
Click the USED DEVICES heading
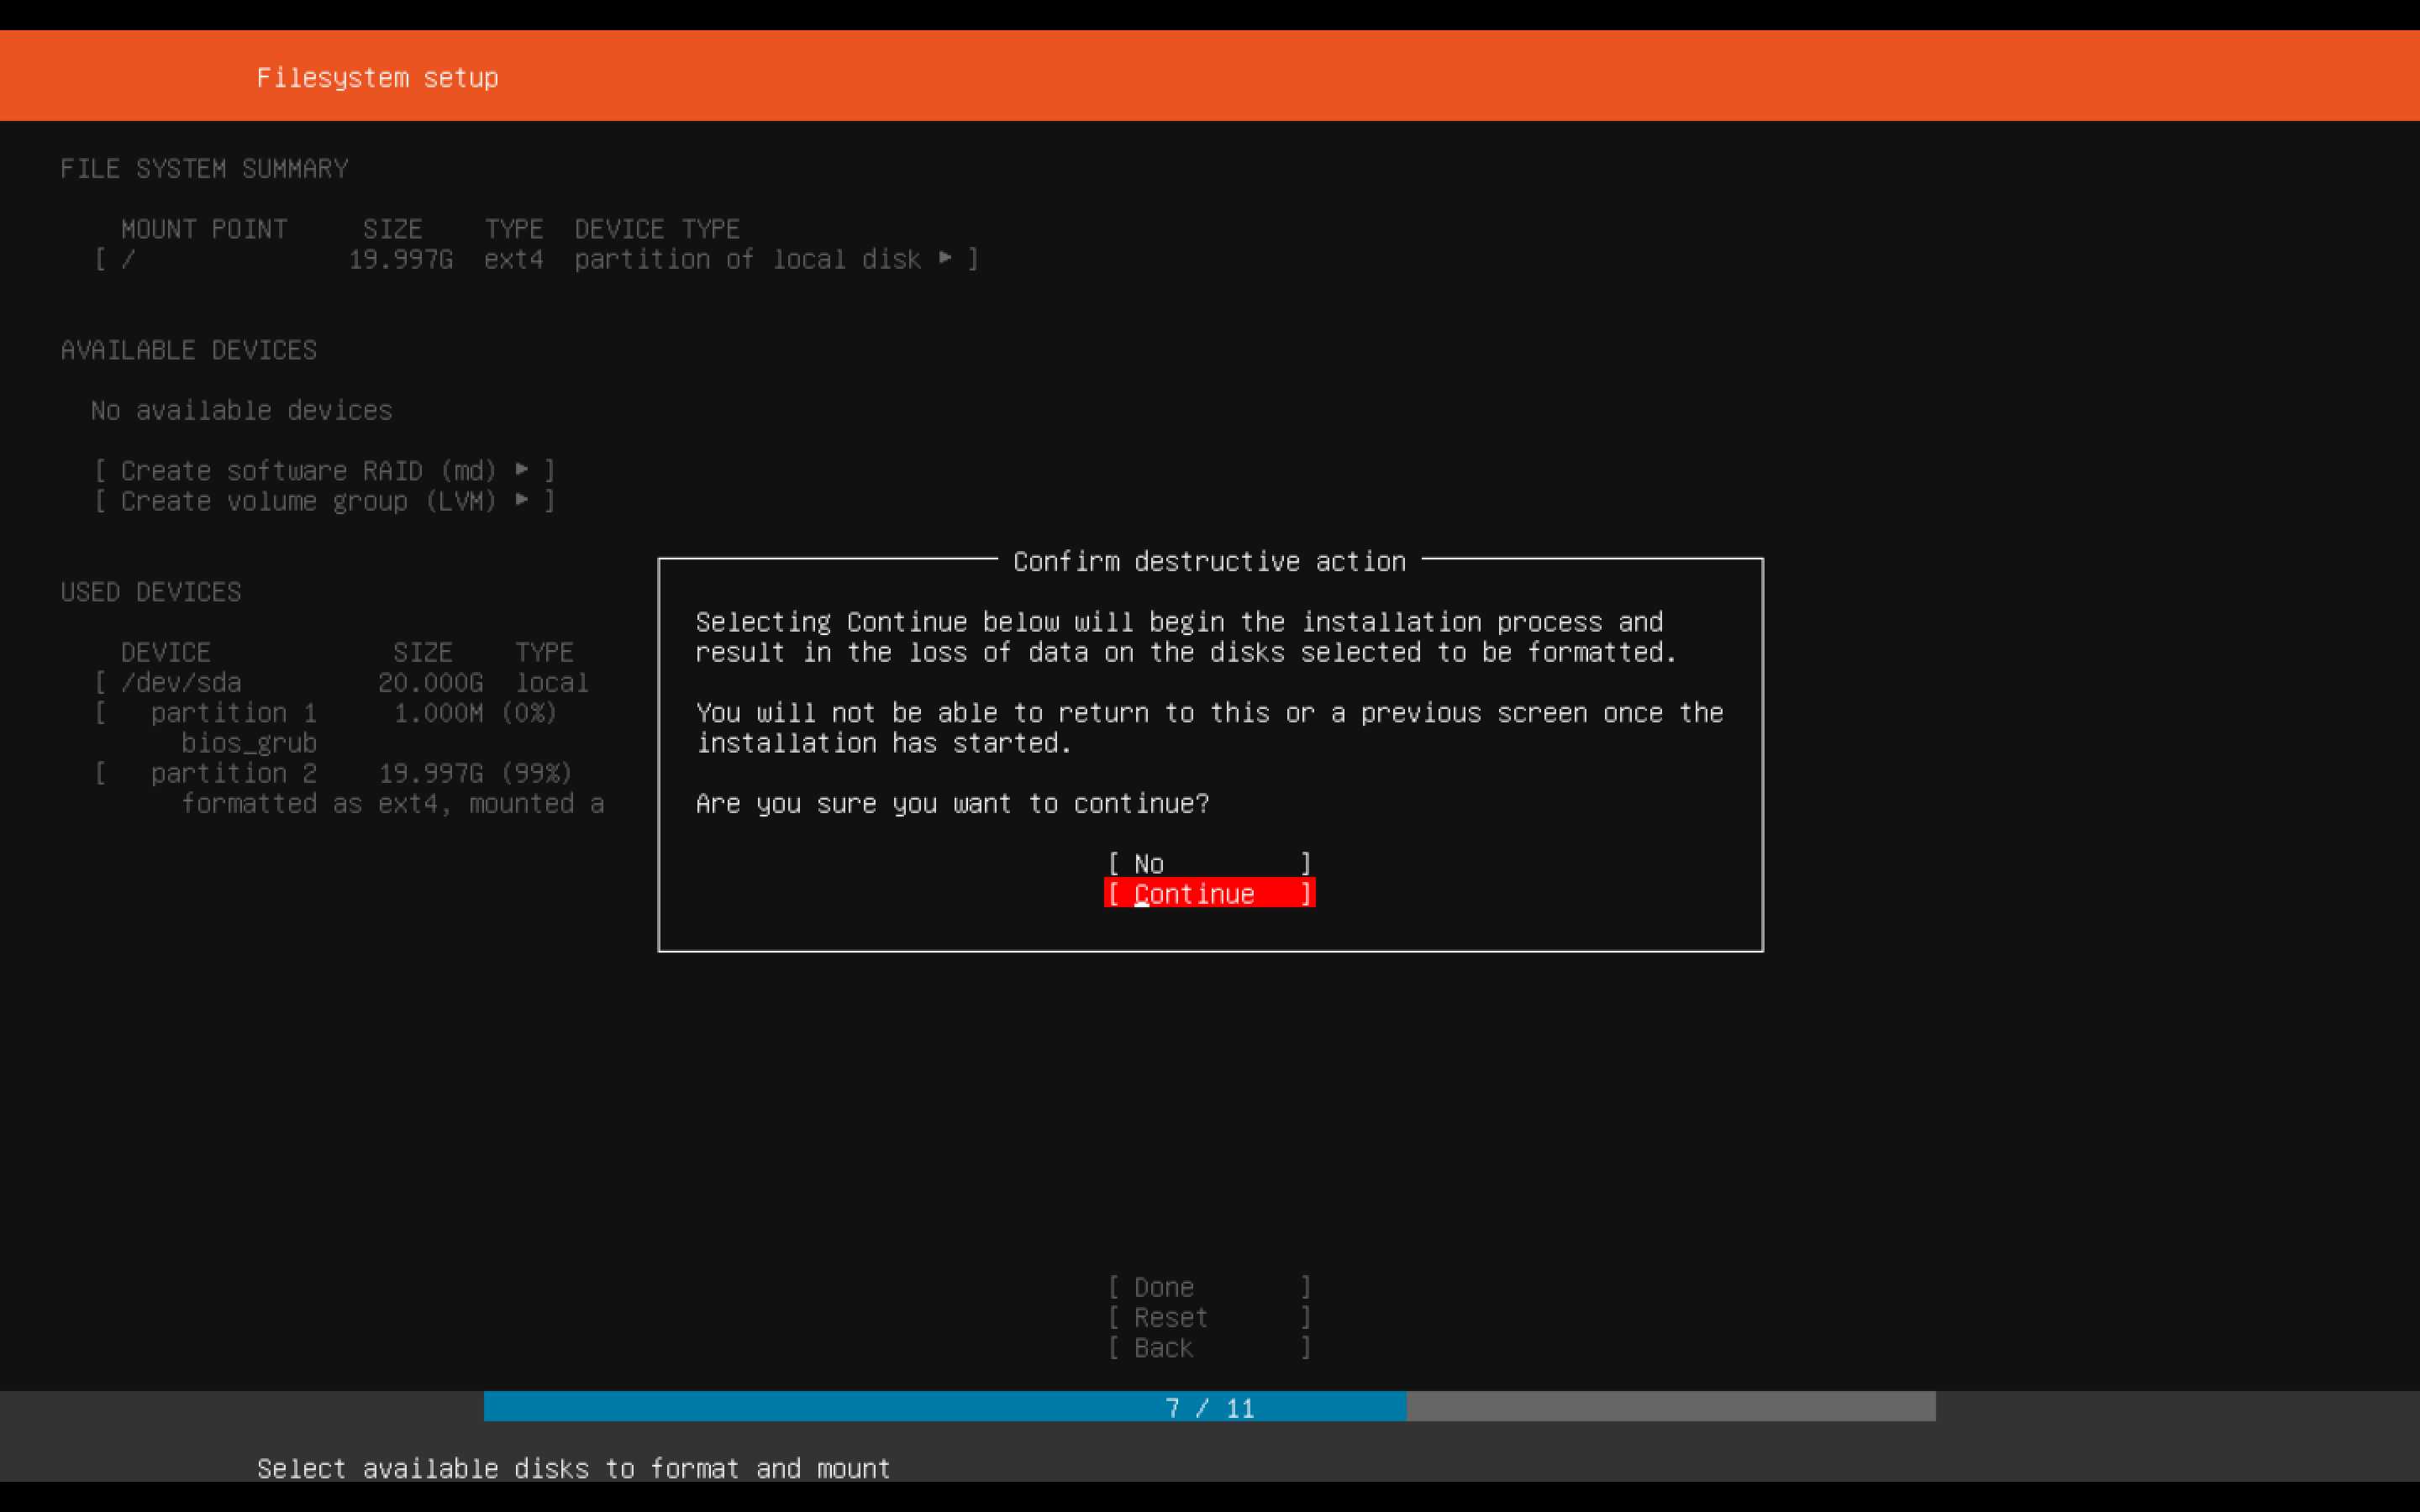[x=151, y=592]
